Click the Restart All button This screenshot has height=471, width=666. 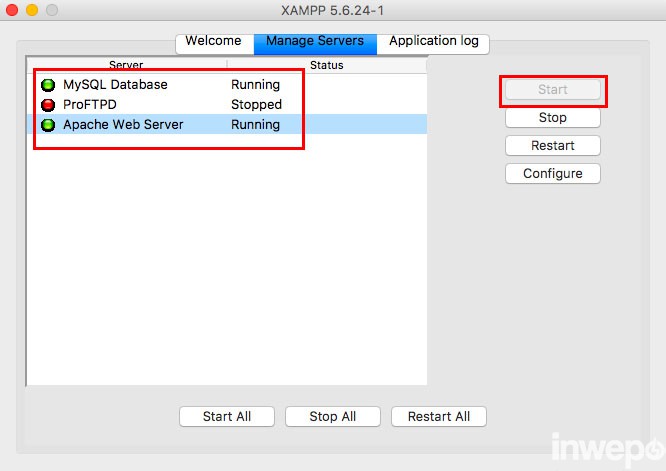point(439,417)
